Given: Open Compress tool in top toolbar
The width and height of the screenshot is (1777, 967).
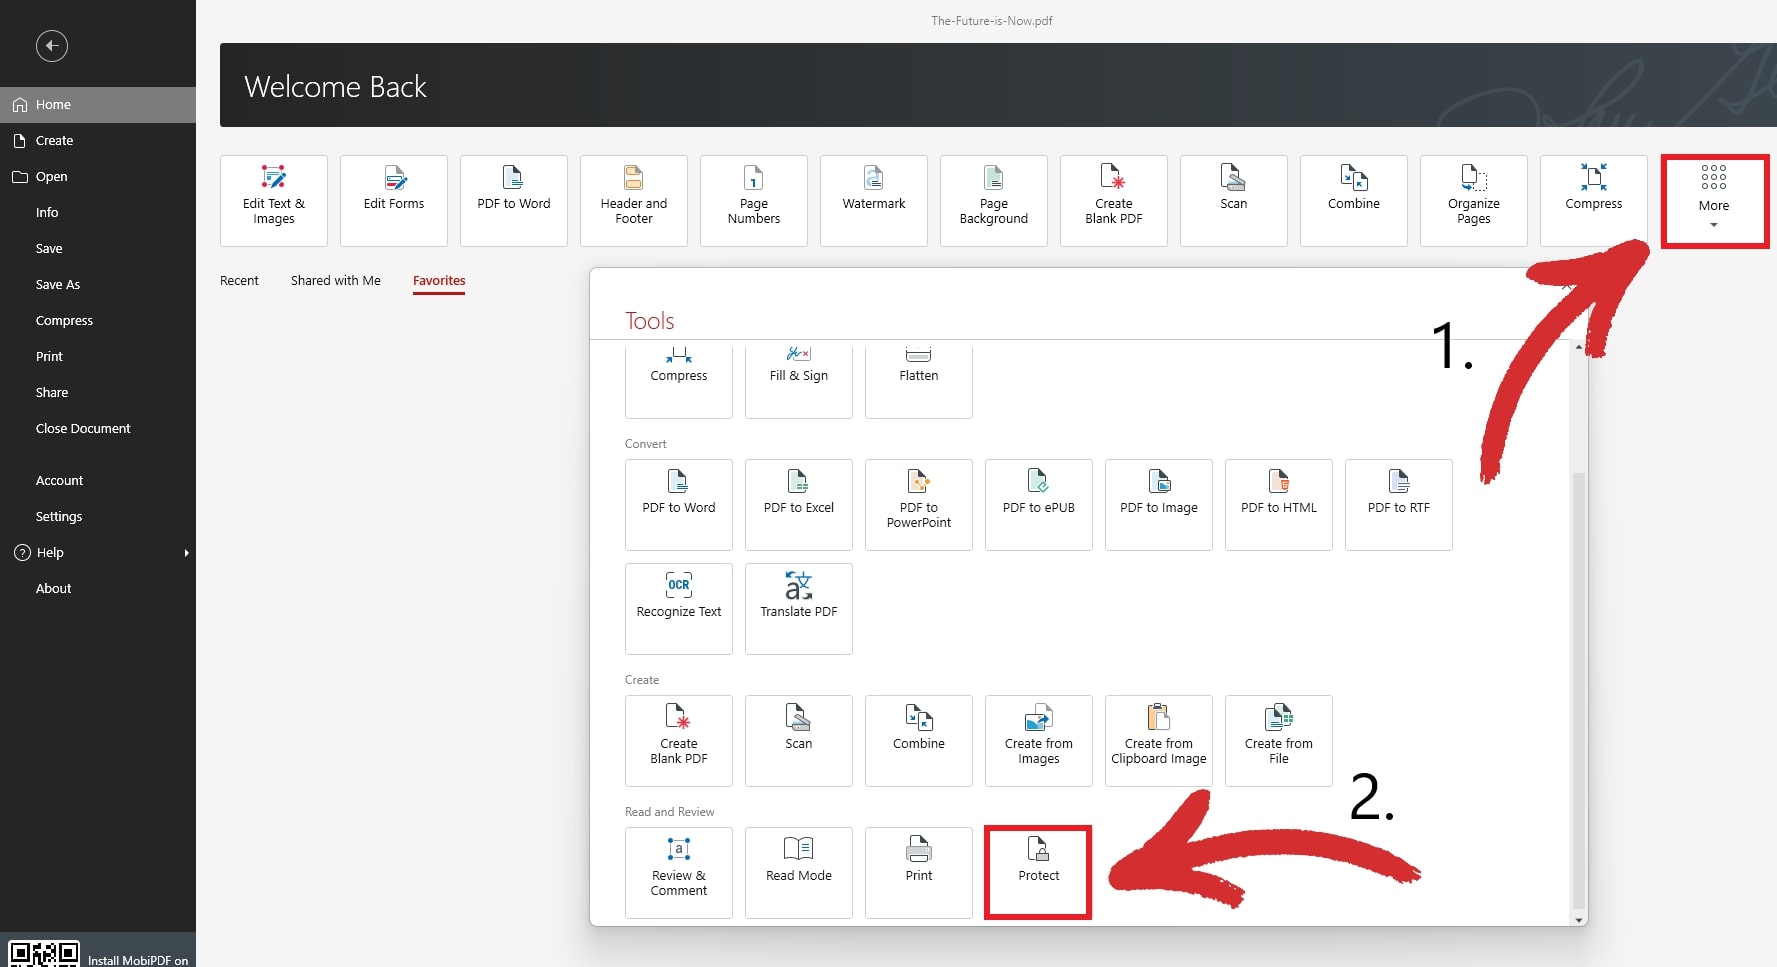Looking at the screenshot, I should click(x=1594, y=200).
